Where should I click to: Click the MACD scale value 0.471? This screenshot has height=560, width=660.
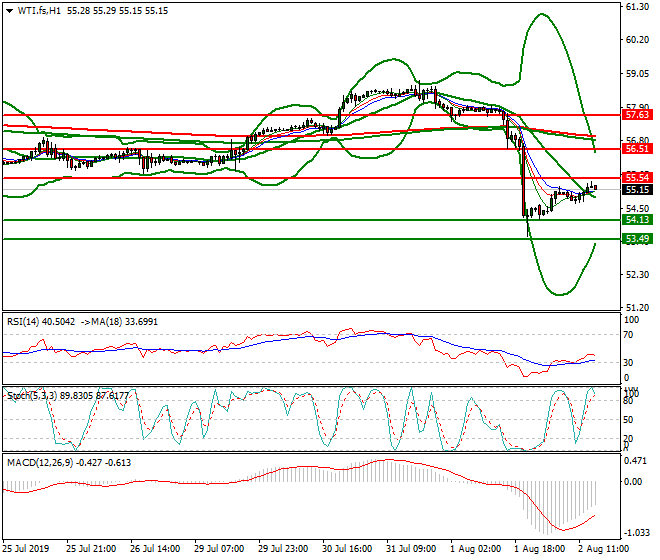pos(636,461)
